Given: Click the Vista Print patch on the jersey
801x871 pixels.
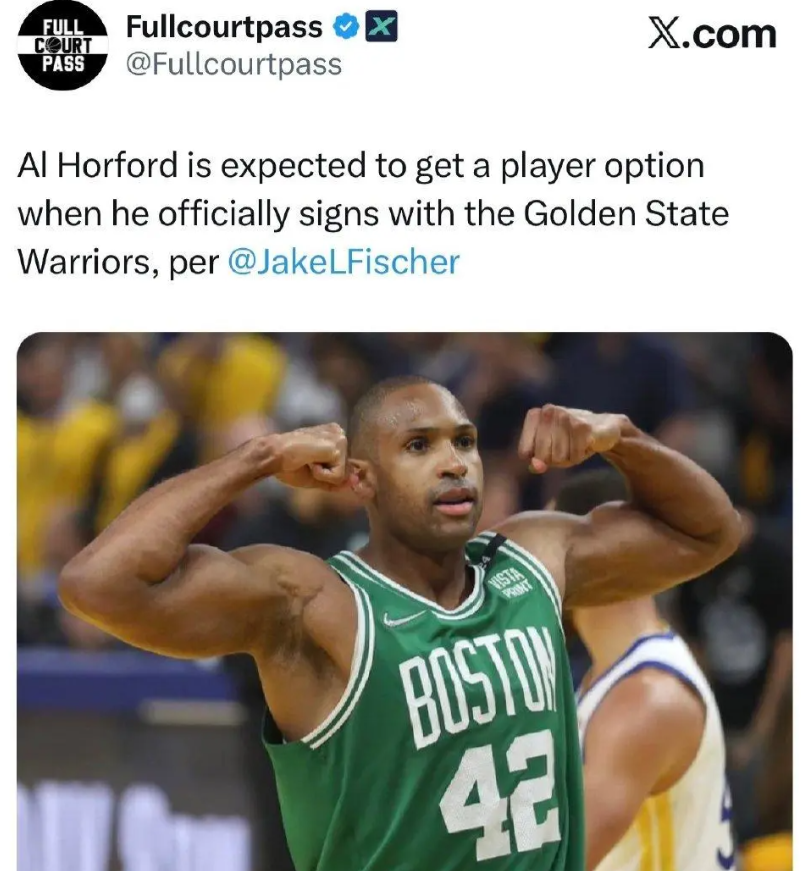Looking at the screenshot, I should pos(507,585).
